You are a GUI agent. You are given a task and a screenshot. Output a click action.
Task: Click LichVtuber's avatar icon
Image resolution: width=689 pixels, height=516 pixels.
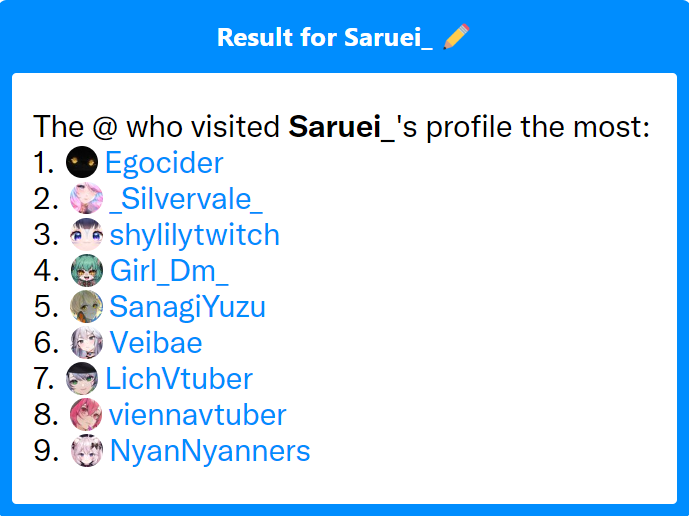pyautogui.click(x=82, y=378)
